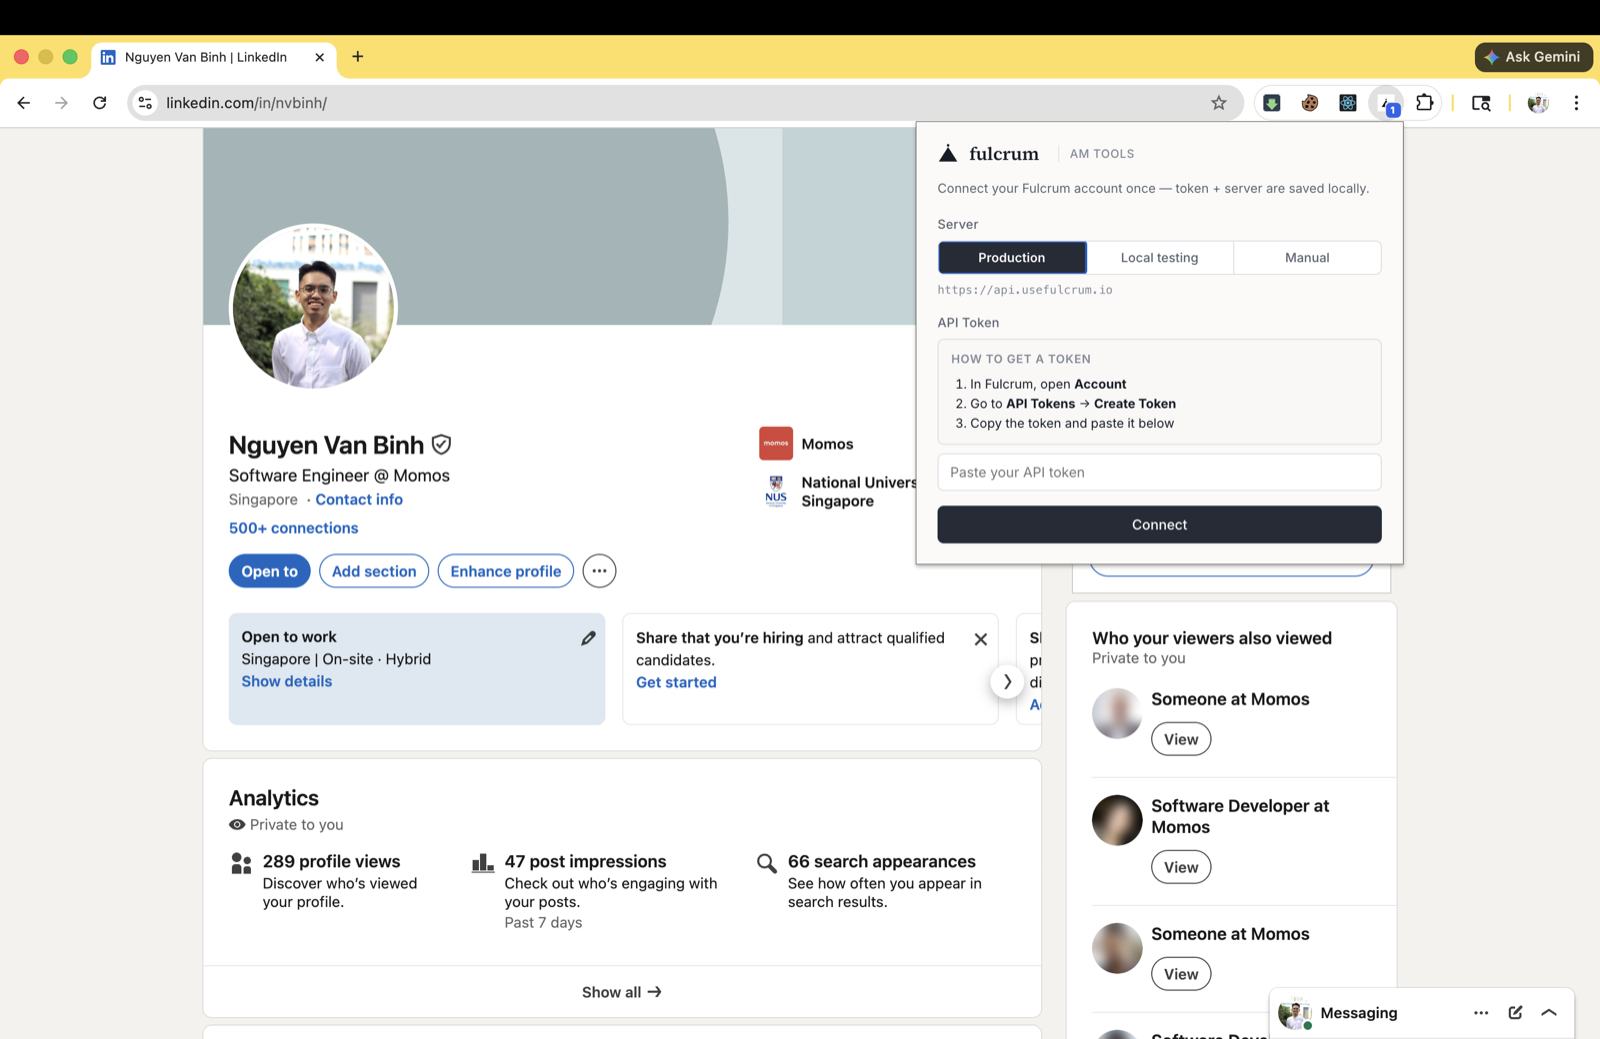The height and width of the screenshot is (1039, 1600).
Task: Open the green shield extension
Action: pos(1272,103)
